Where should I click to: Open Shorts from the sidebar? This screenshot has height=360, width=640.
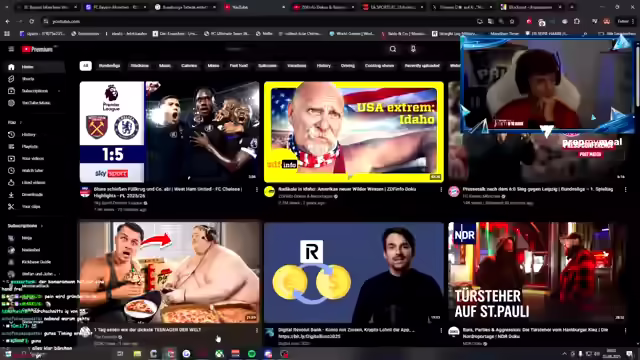34,79
